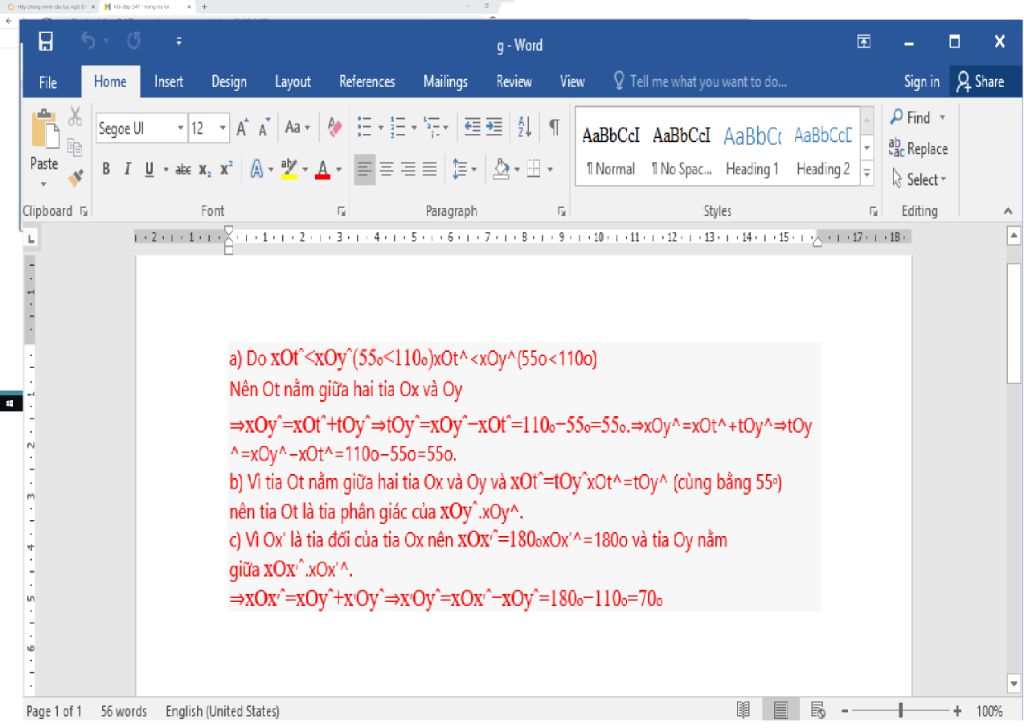This screenshot has width=1024, height=728.
Task: Switch to the Design tab
Action: coord(229,82)
